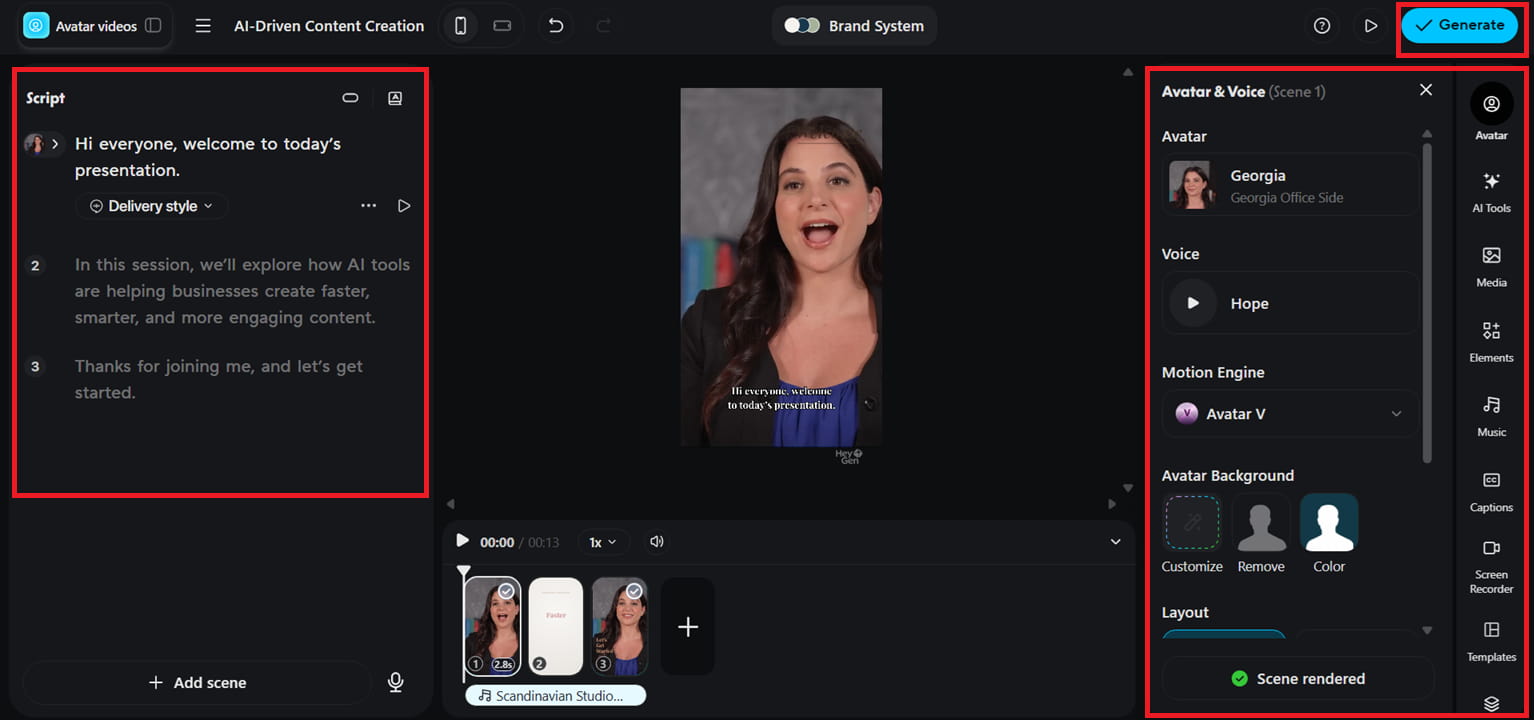Select the caption text on the preview
This screenshot has height=720, width=1534.
click(781, 398)
